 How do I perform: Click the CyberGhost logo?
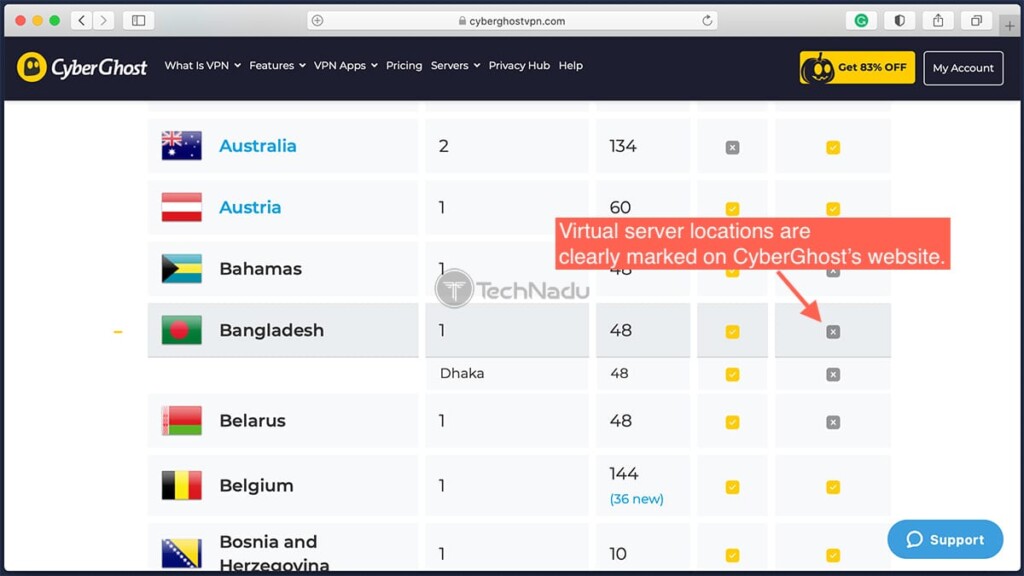click(x=82, y=67)
